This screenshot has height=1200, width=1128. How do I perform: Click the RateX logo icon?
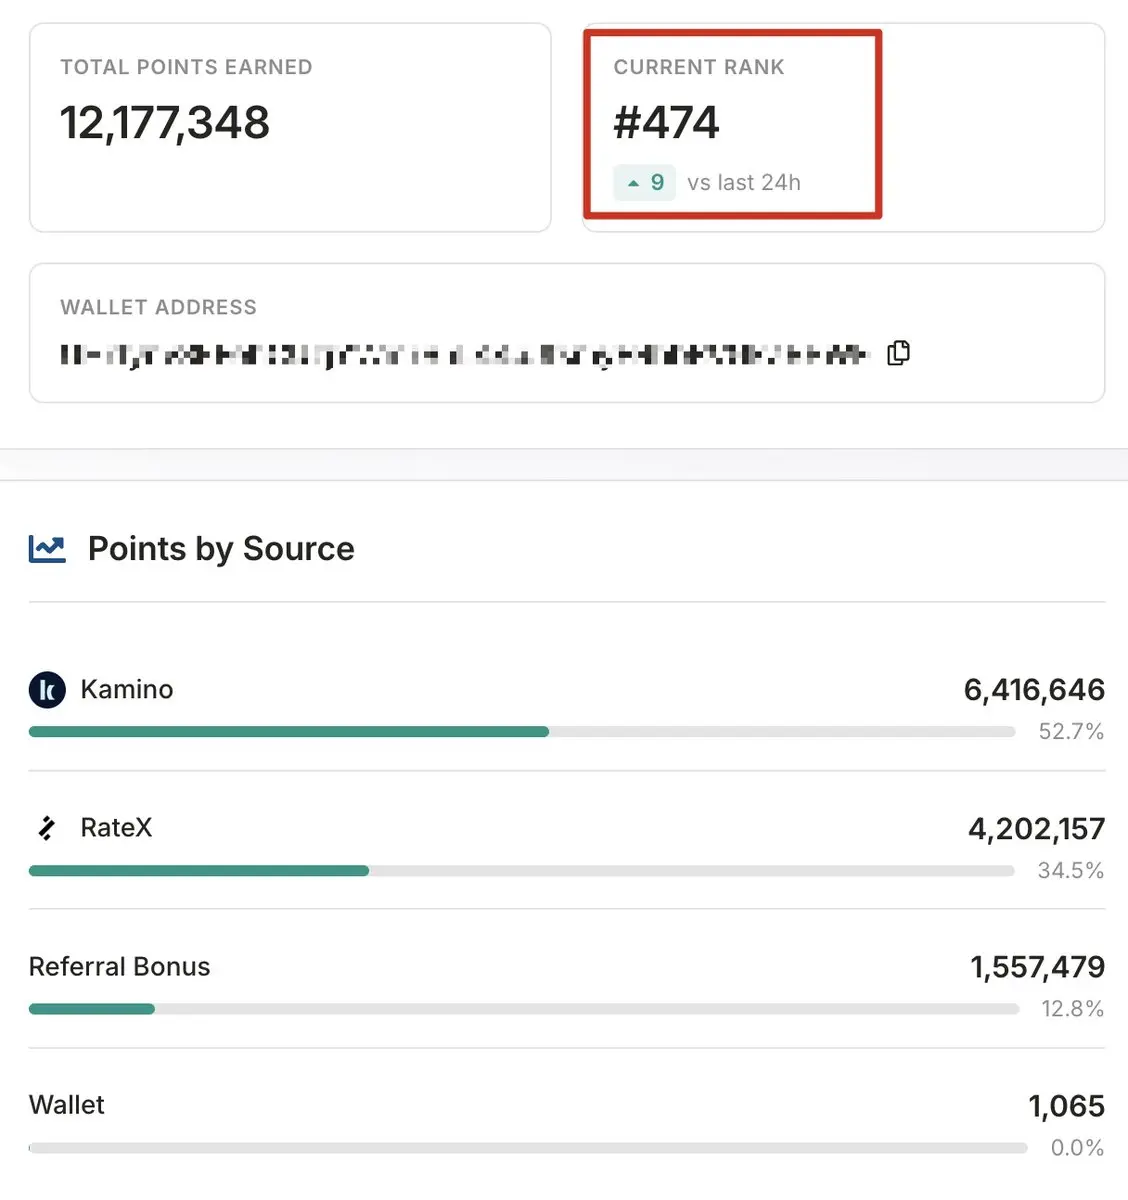pyautogui.click(x=46, y=828)
